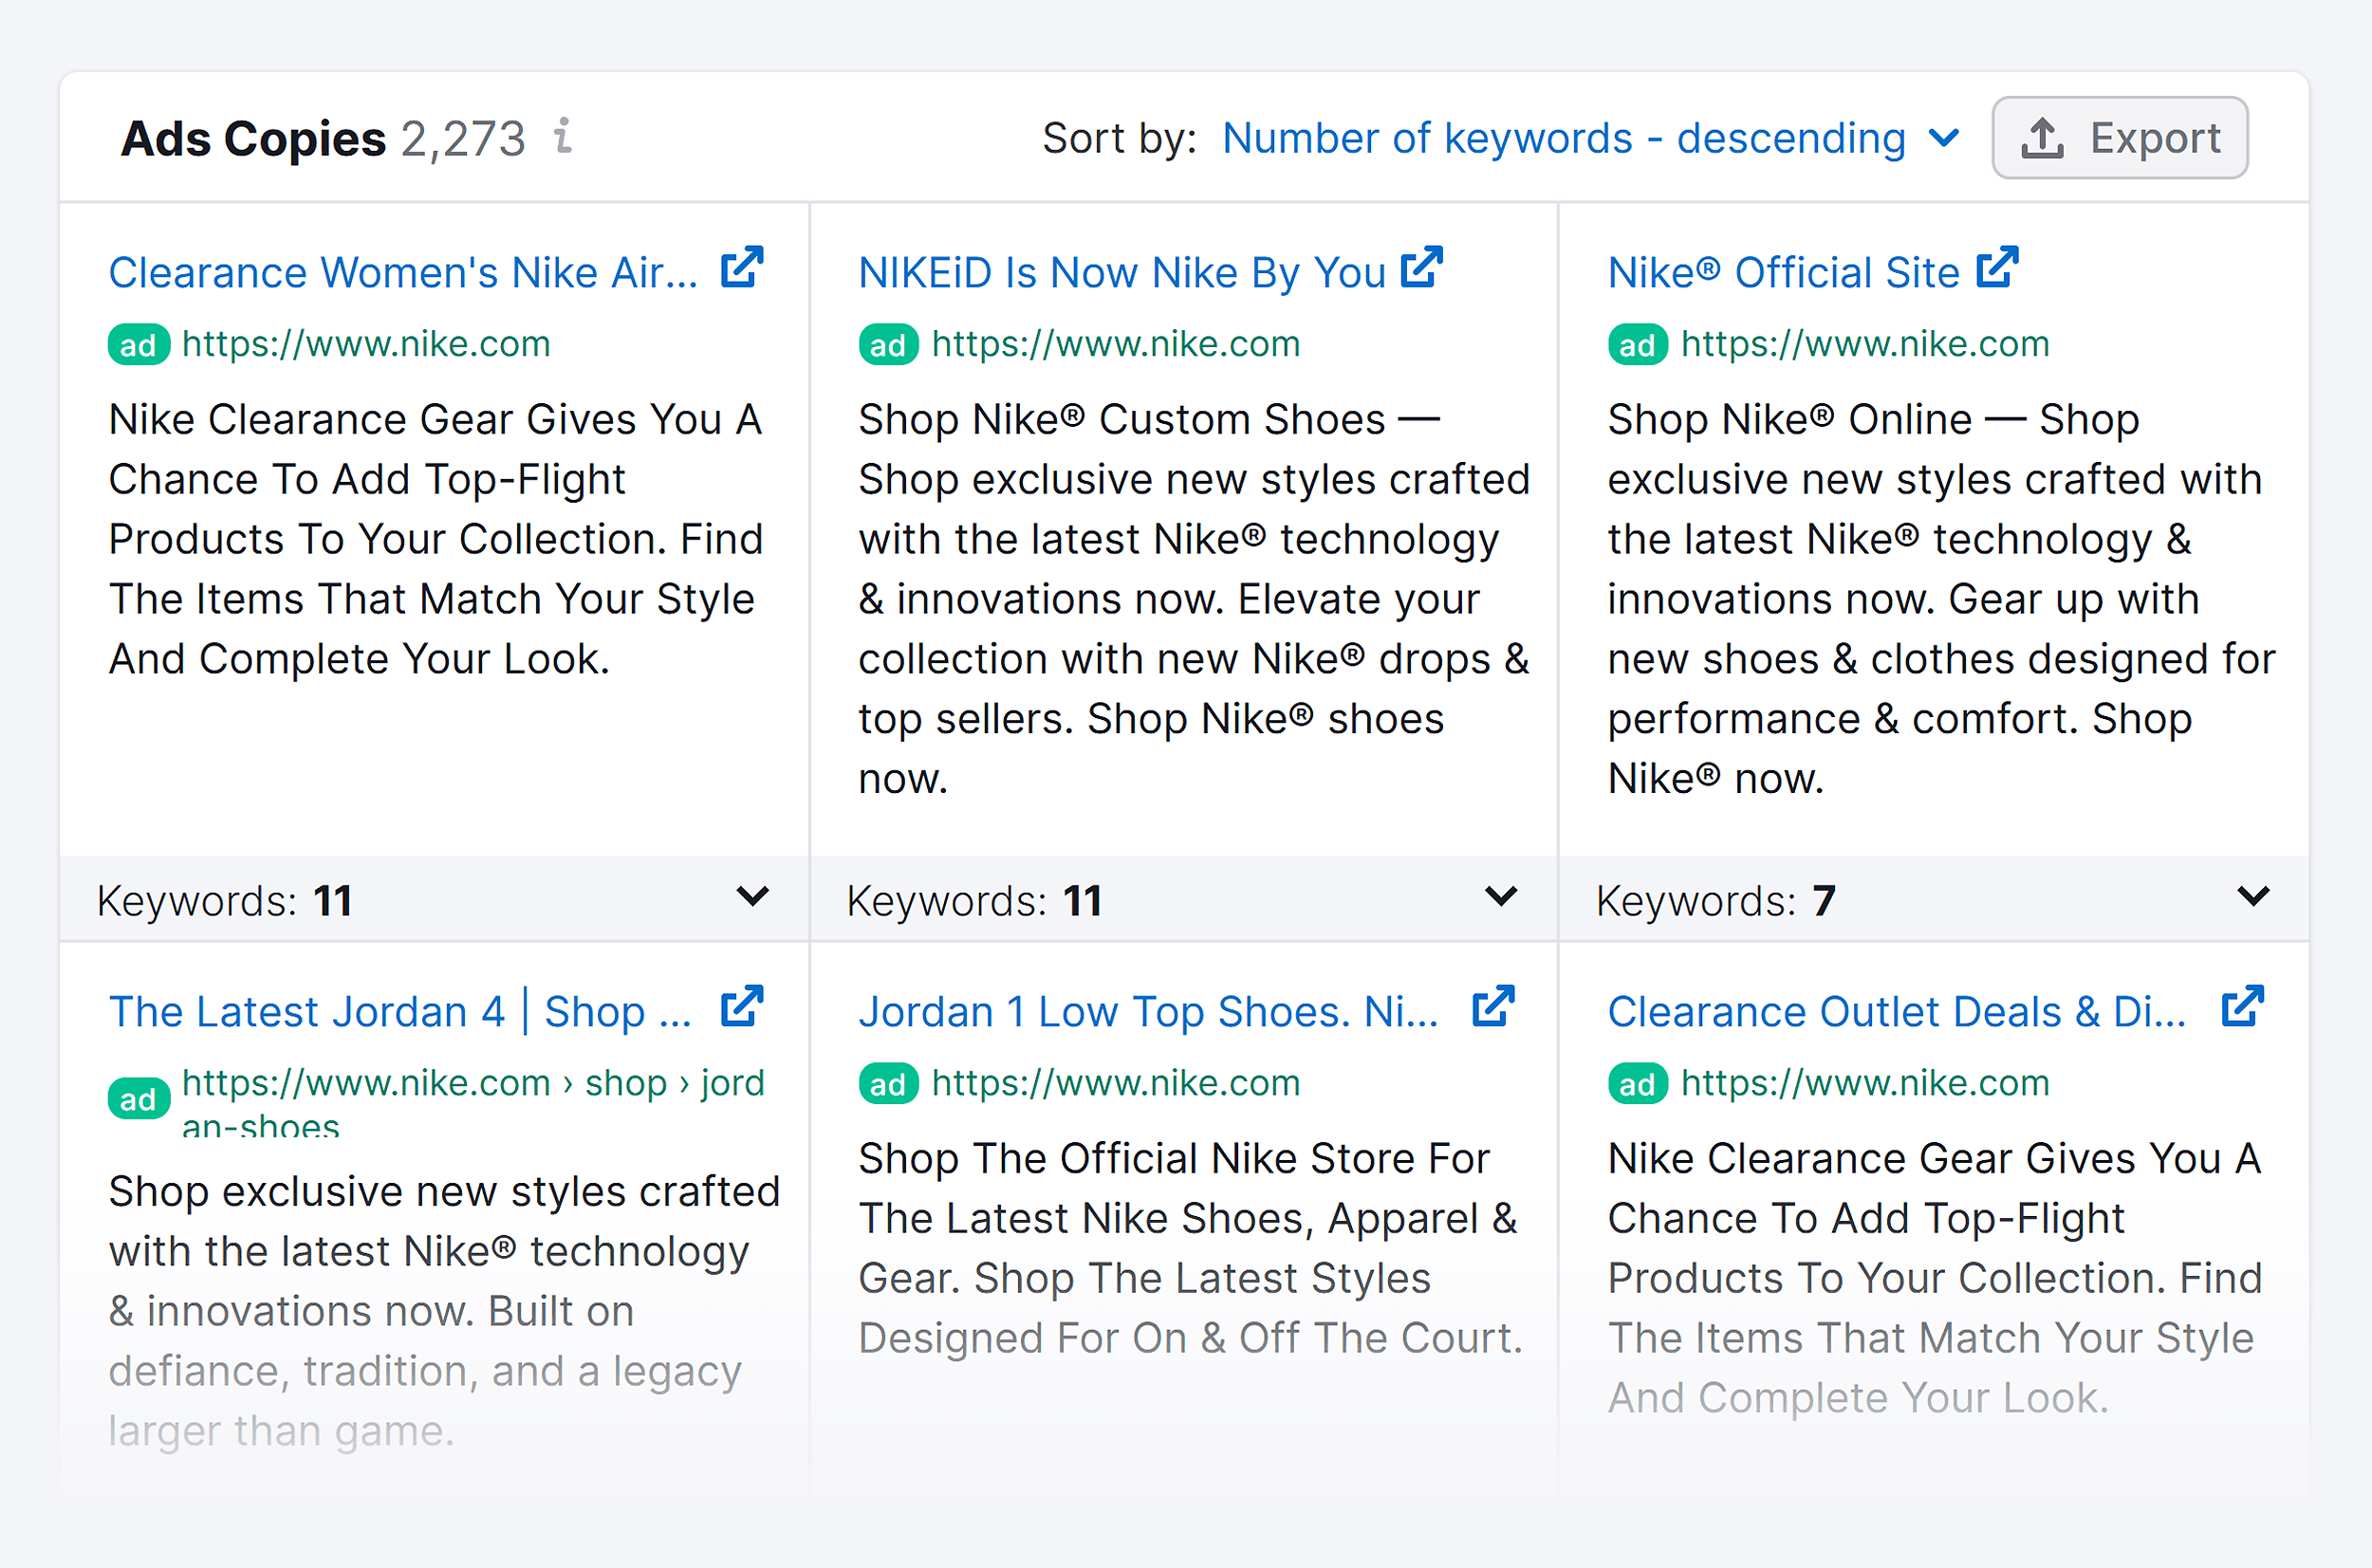2372x1568 pixels.
Task: Click the Export button
Action: [2119, 138]
